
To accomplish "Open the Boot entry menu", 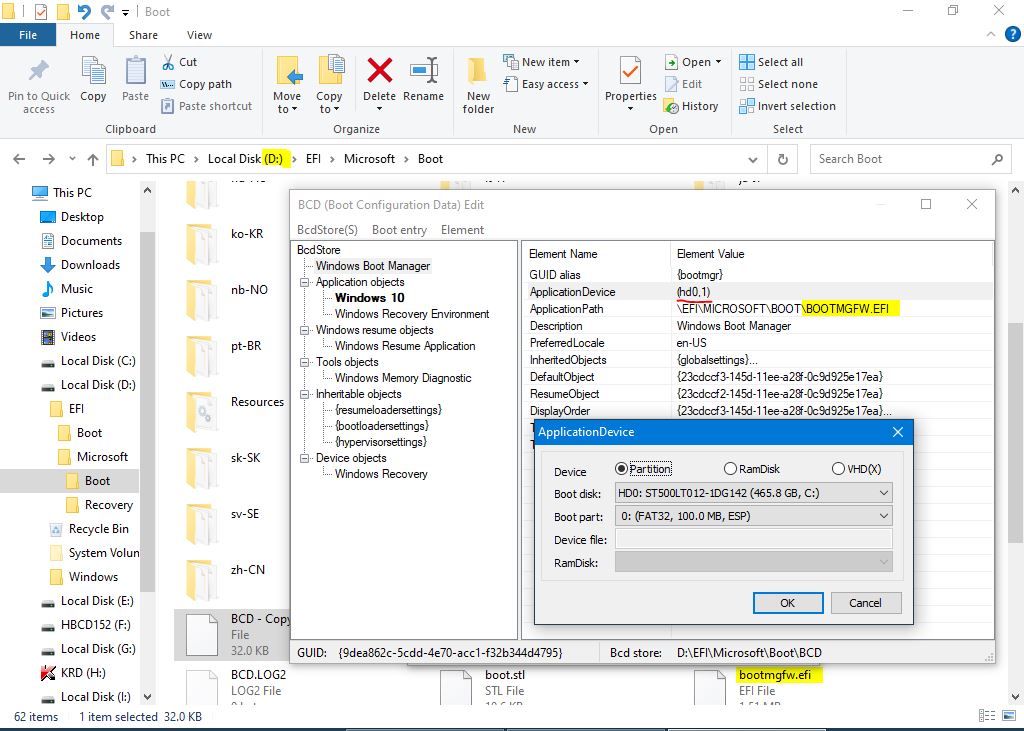I will [399, 230].
